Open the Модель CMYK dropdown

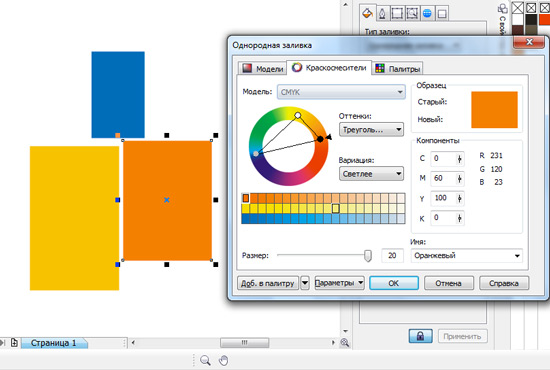click(x=341, y=92)
